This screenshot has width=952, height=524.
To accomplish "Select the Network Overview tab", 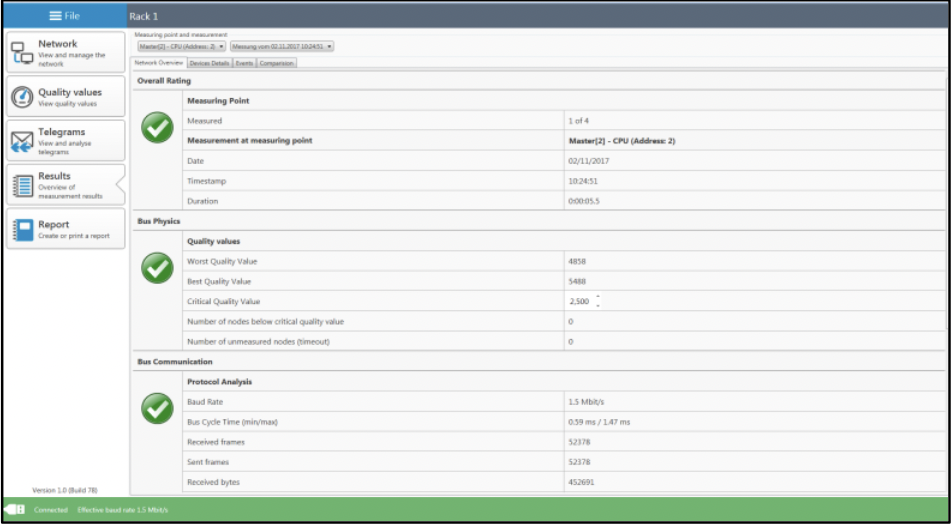I will (x=158, y=63).
